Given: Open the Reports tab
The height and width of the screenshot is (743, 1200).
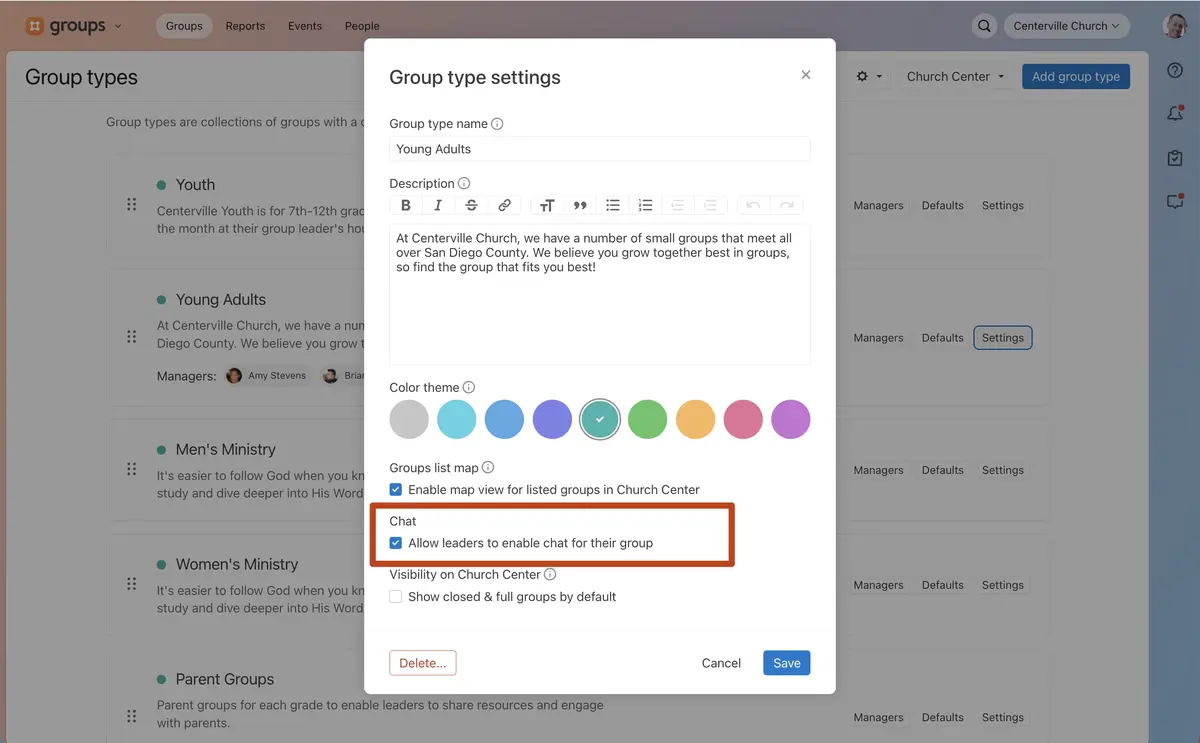Looking at the screenshot, I should pos(245,26).
